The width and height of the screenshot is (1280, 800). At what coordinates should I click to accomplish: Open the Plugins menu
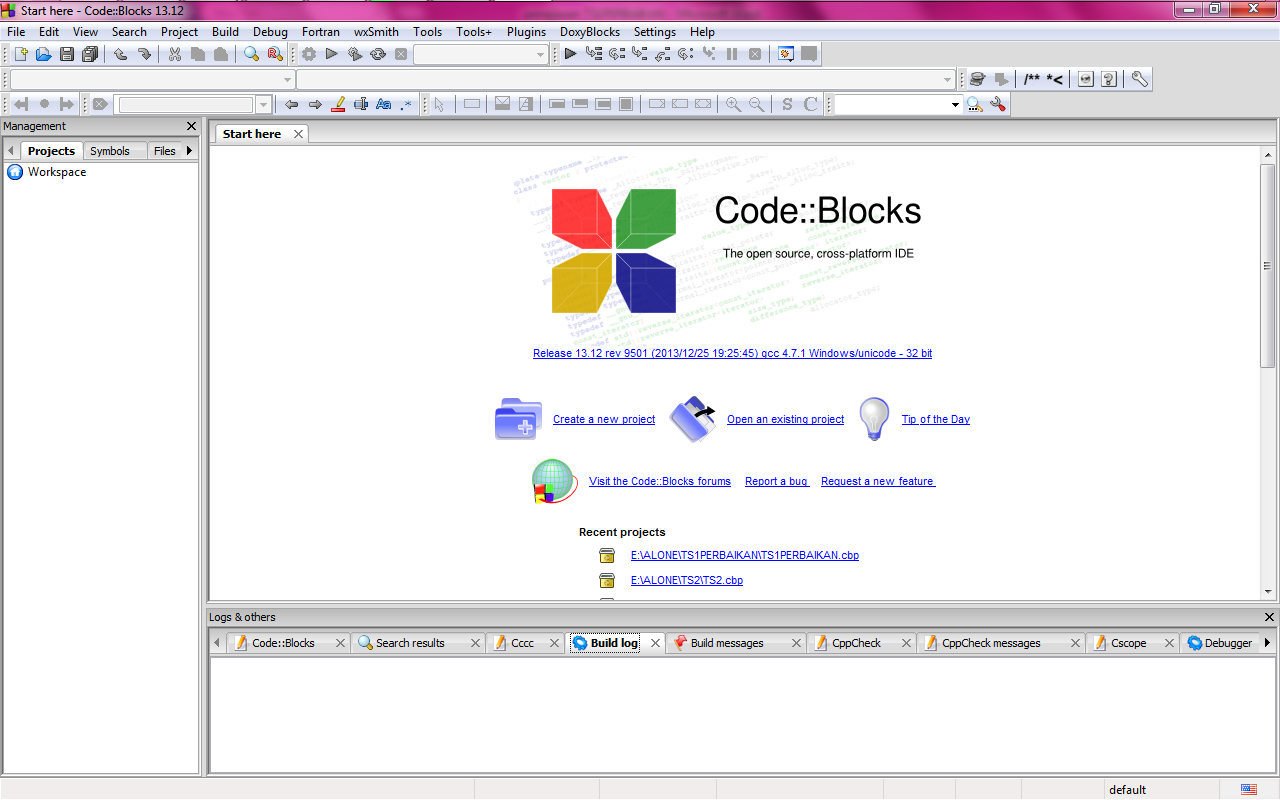click(x=526, y=32)
